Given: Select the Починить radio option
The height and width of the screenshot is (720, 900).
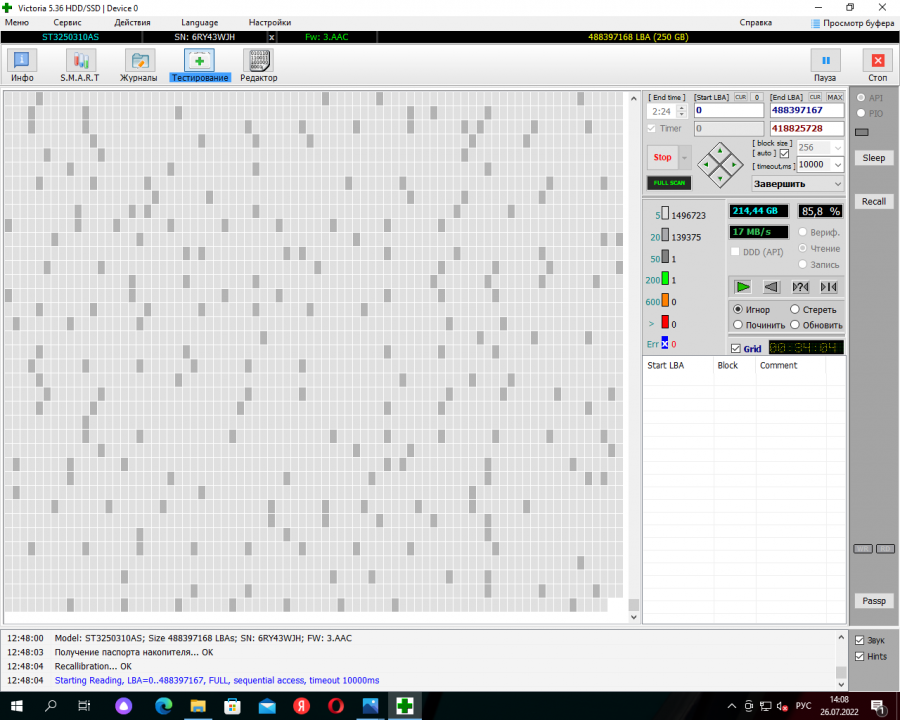Looking at the screenshot, I should [738, 325].
